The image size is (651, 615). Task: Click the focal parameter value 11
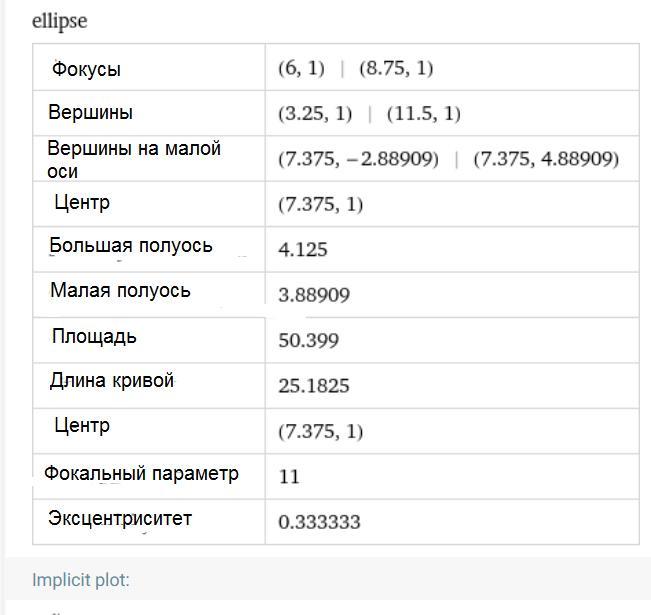click(289, 477)
